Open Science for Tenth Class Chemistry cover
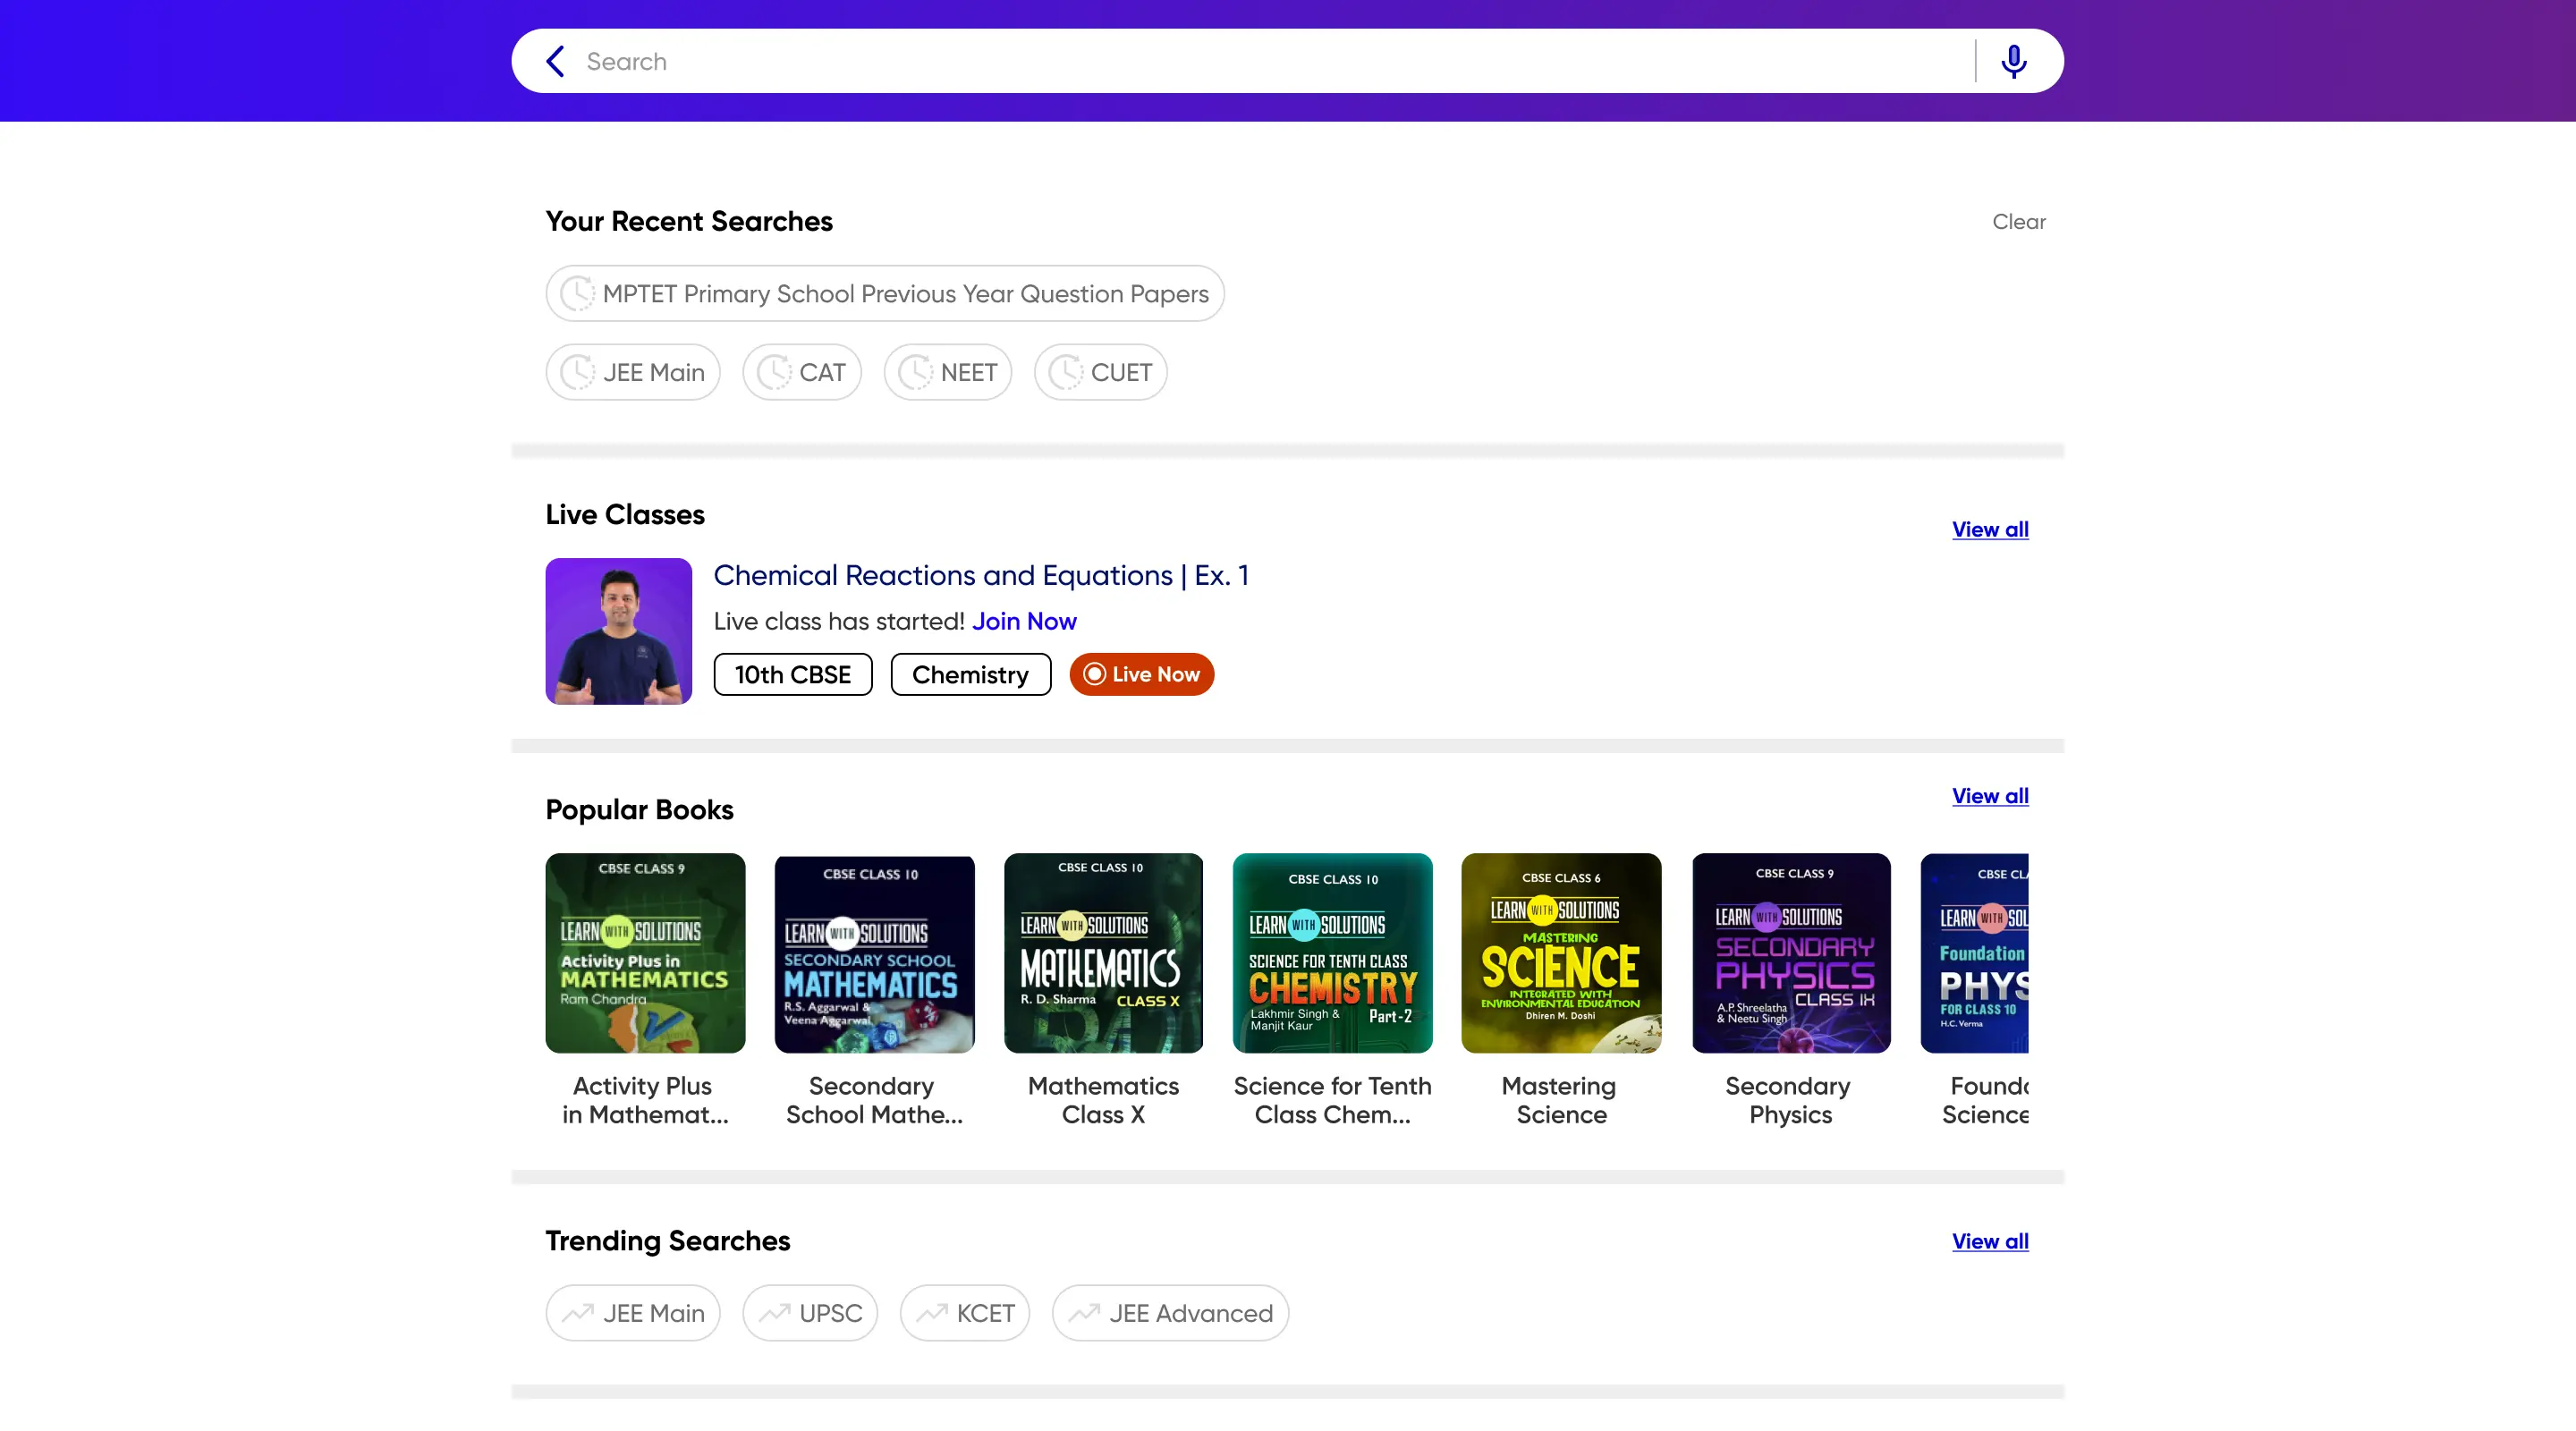This screenshot has height=1431, width=2576. pos(1332,952)
